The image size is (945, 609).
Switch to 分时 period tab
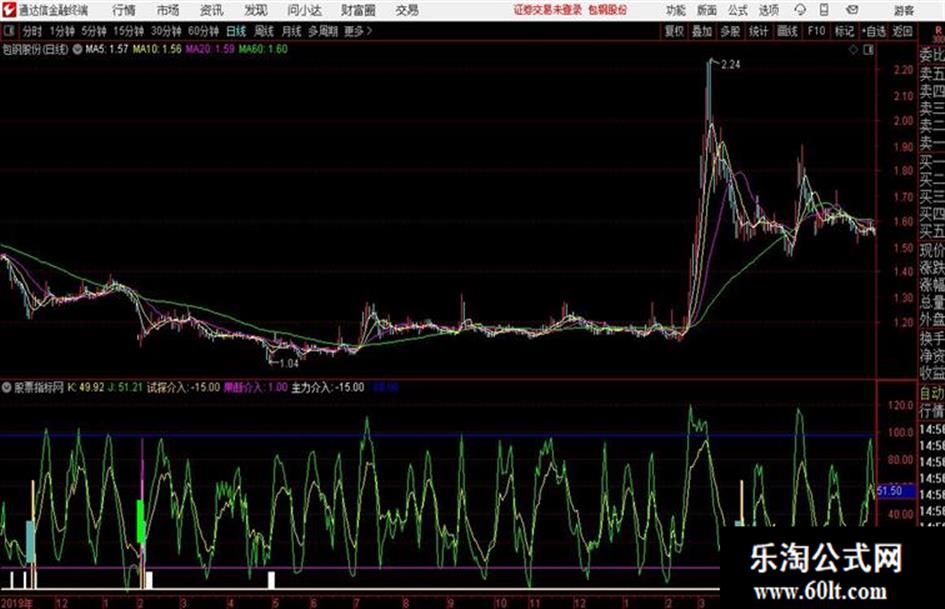(x=33, y=31)
